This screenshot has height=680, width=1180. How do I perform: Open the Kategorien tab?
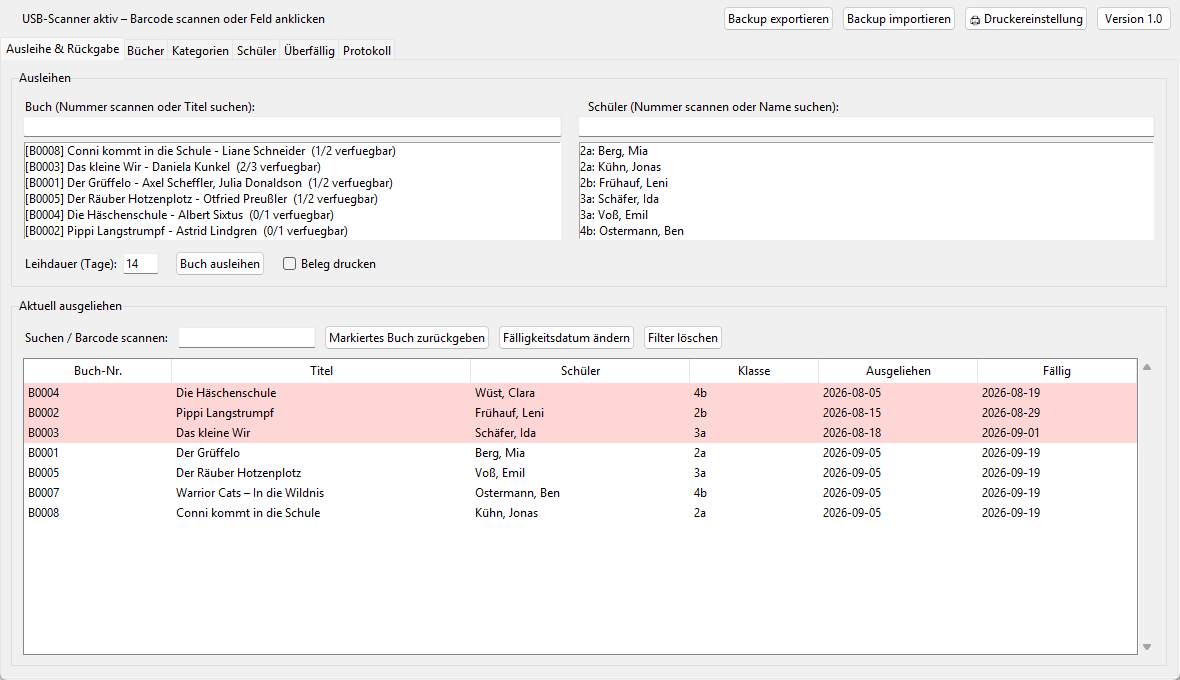tap(200, 50)
